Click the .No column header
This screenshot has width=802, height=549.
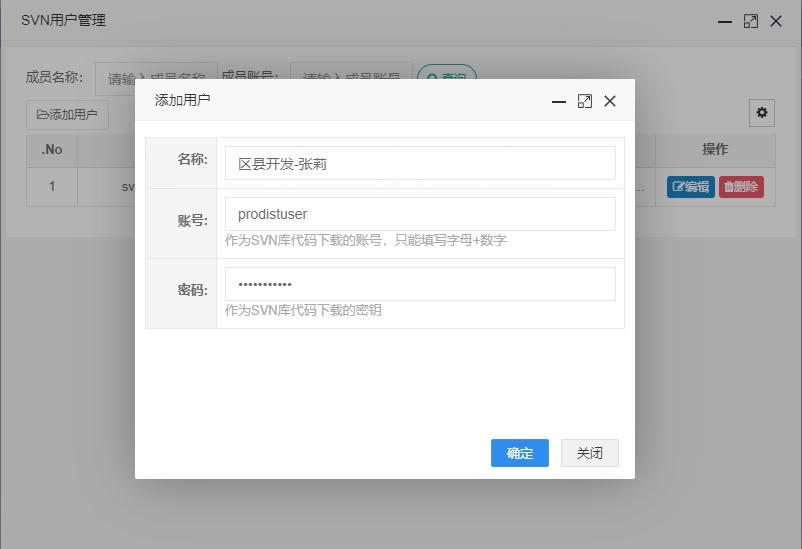click(x=52, y=150)
